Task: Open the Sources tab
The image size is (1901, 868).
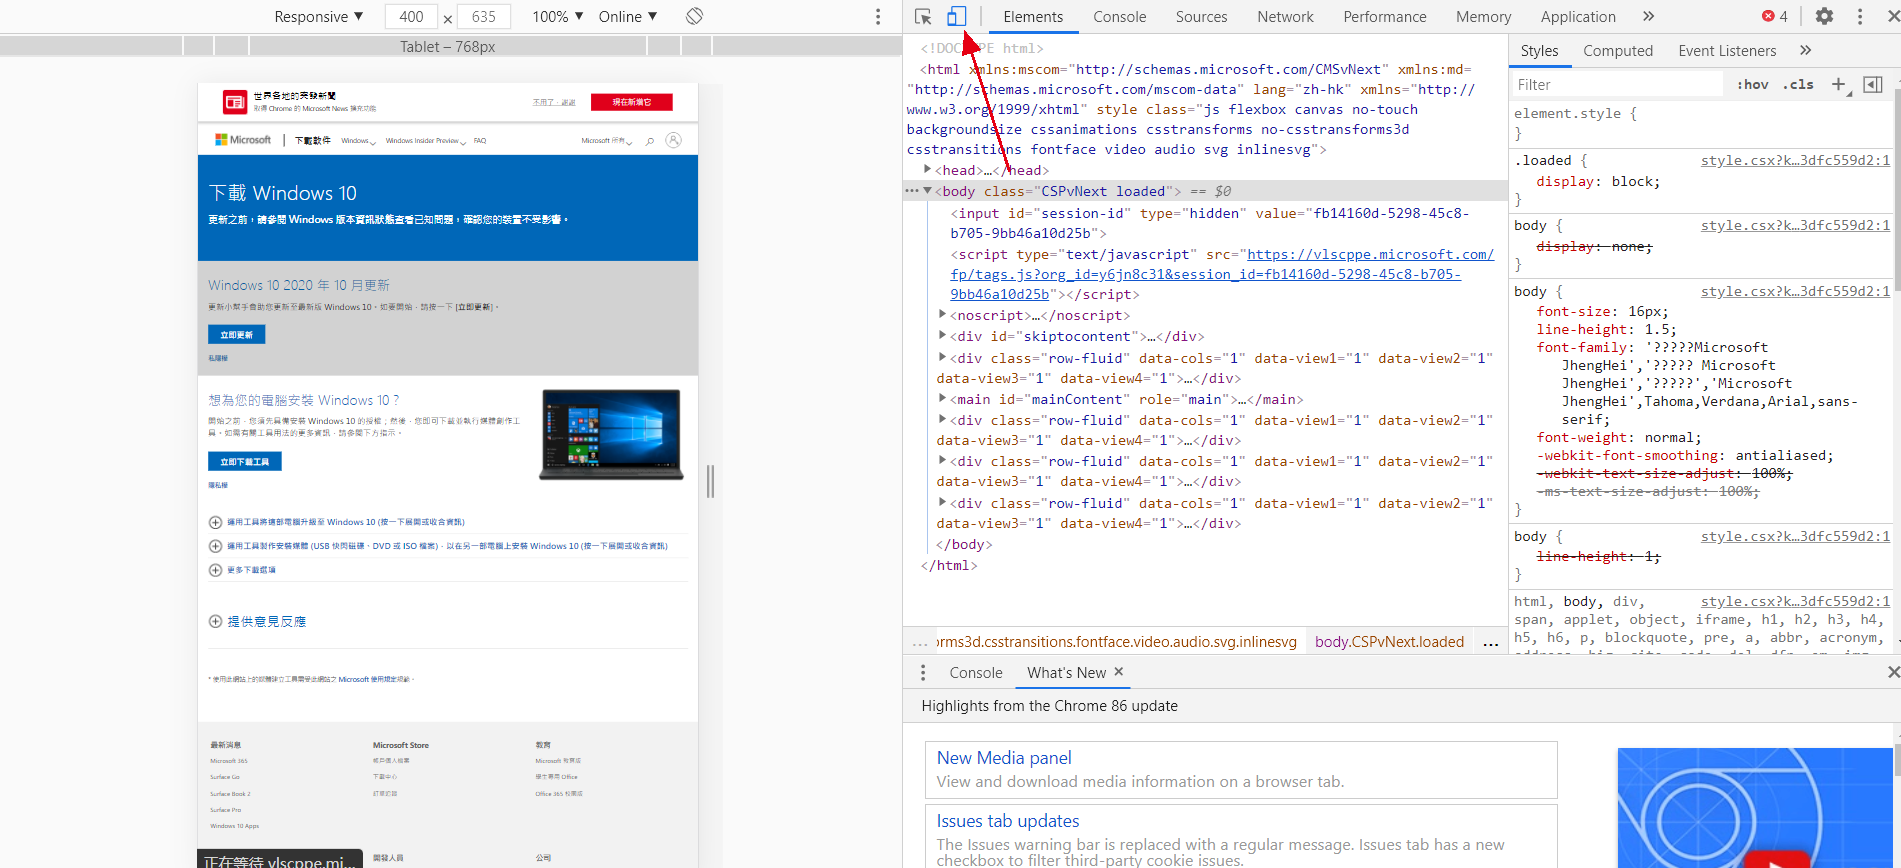Action: [1201, 17]
